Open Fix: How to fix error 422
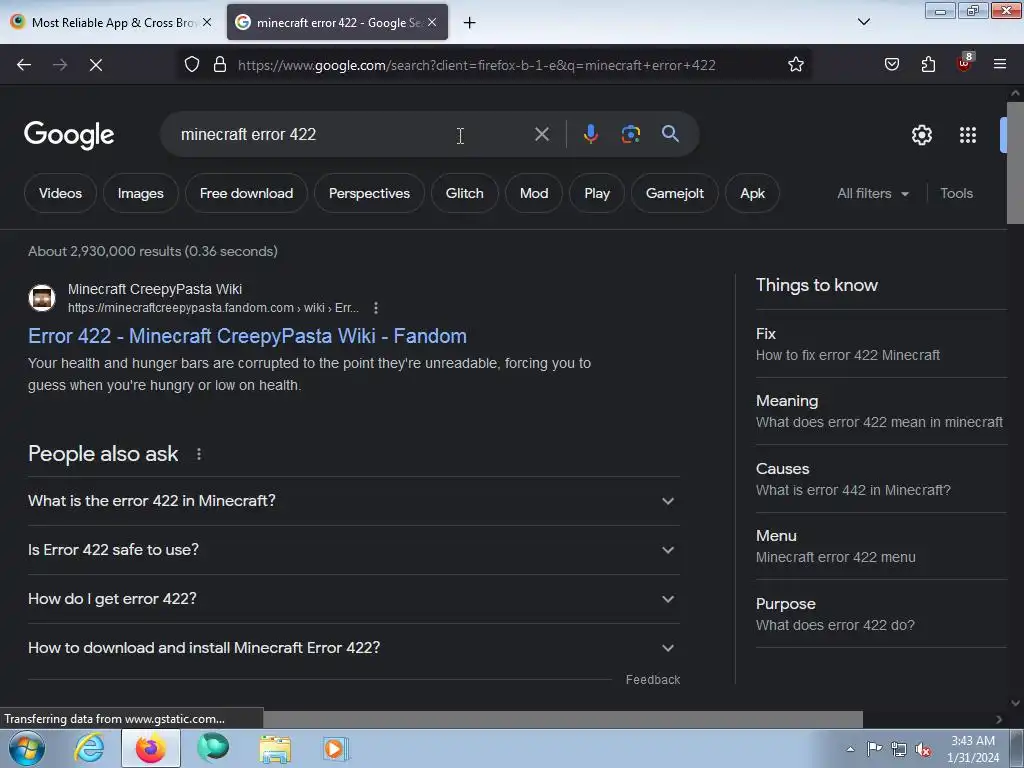The height and width of the screenshot is (768, 1024). (881, 344)
